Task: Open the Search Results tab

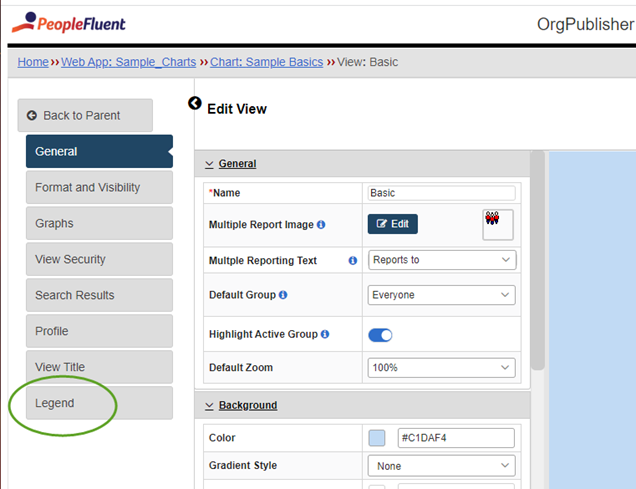Action: click(99, 295)
